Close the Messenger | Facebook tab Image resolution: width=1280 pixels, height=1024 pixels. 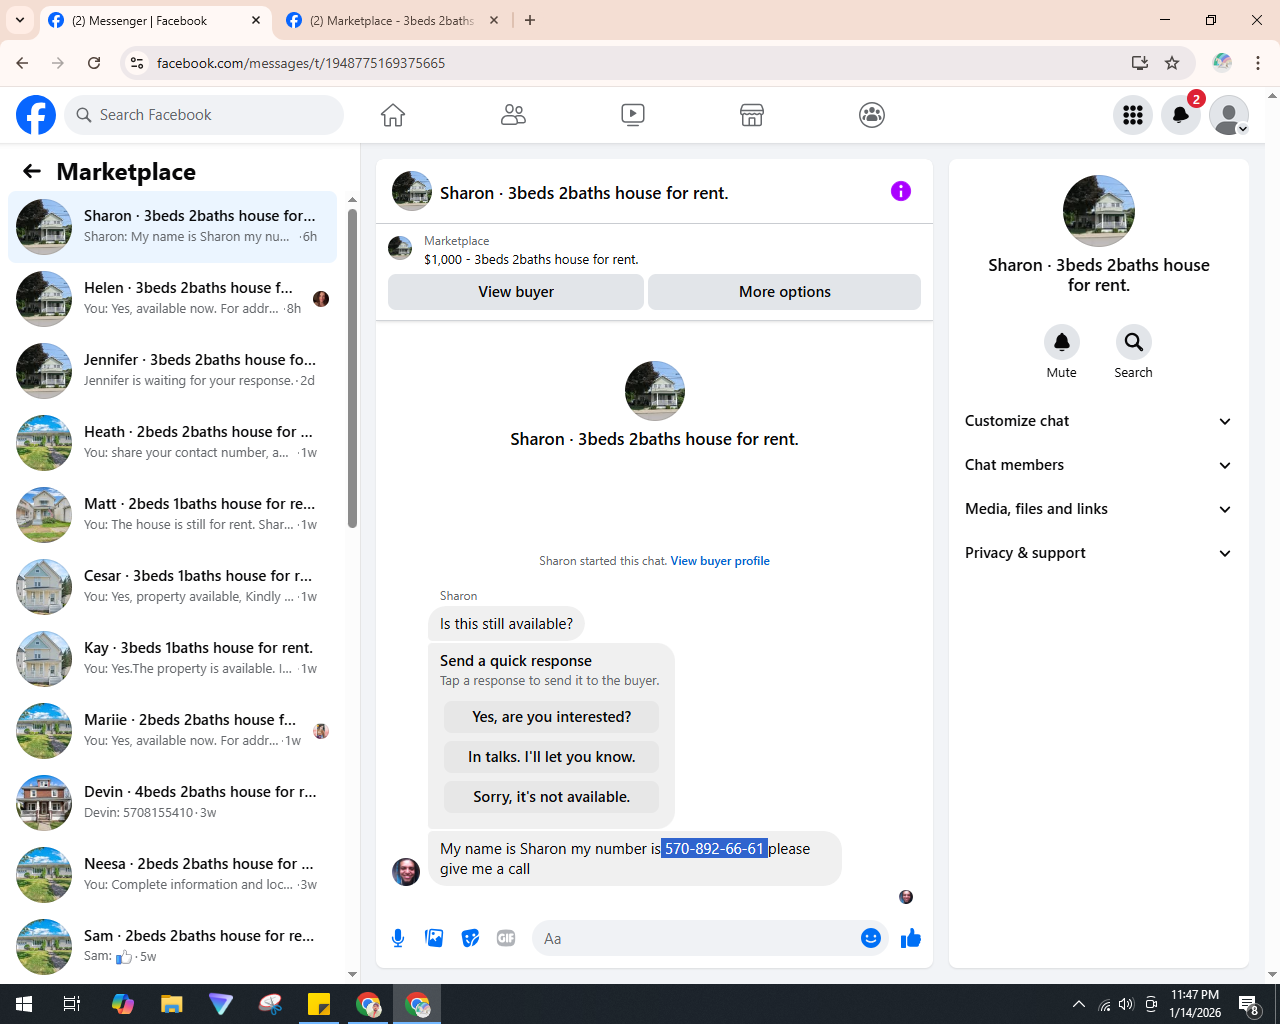pos(256,20)
